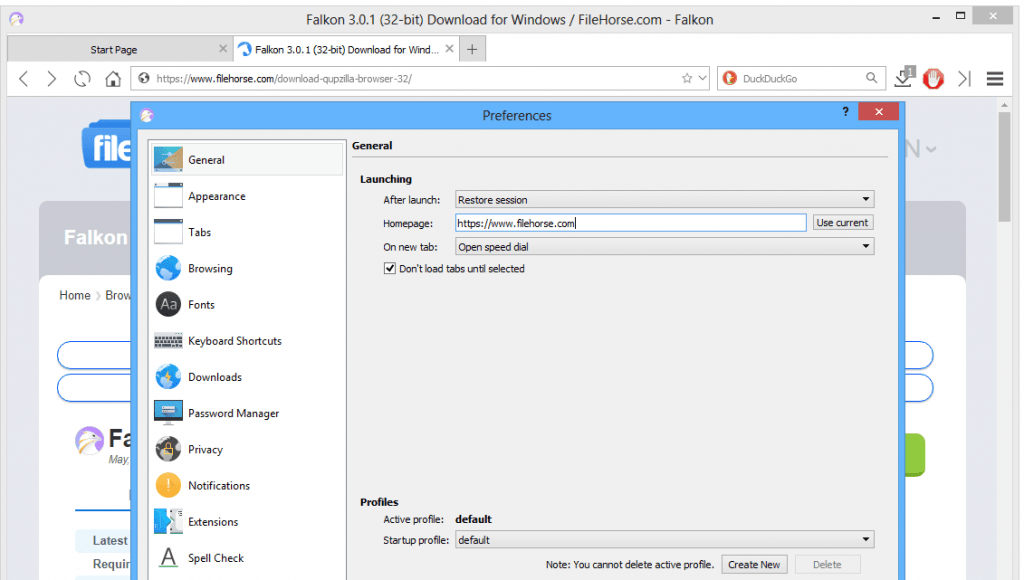Click the Home breadcrumb link on webpage

[74, 295]
